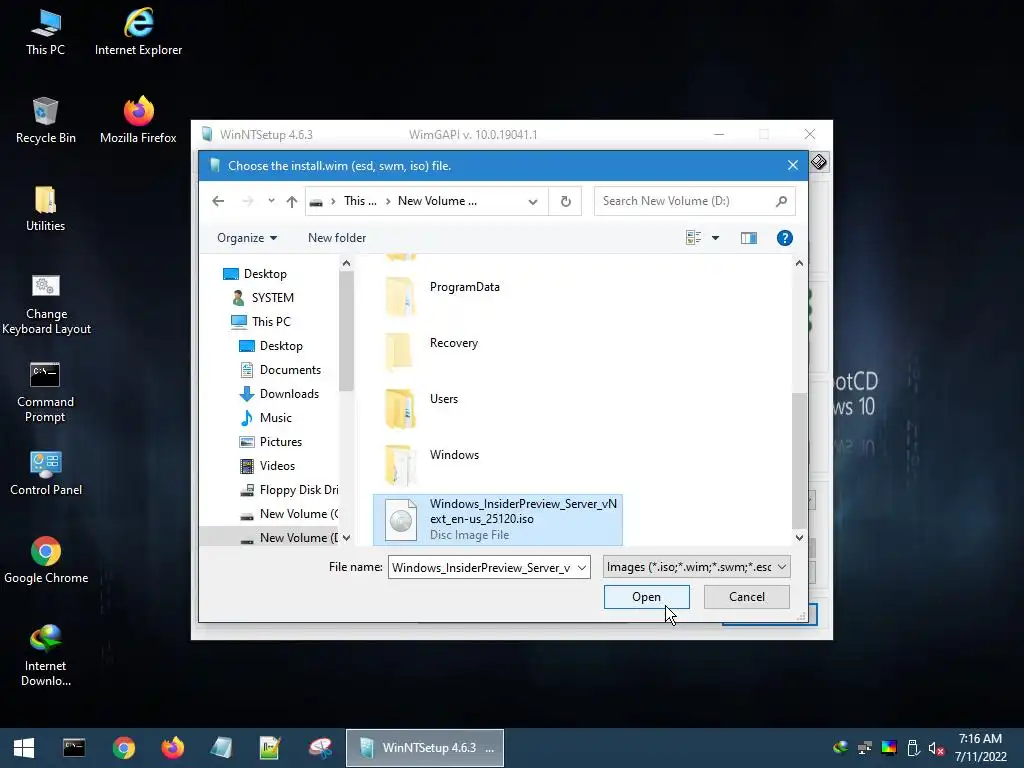Select Floppy Disk Drive in navigation pane

click(289, 490)
